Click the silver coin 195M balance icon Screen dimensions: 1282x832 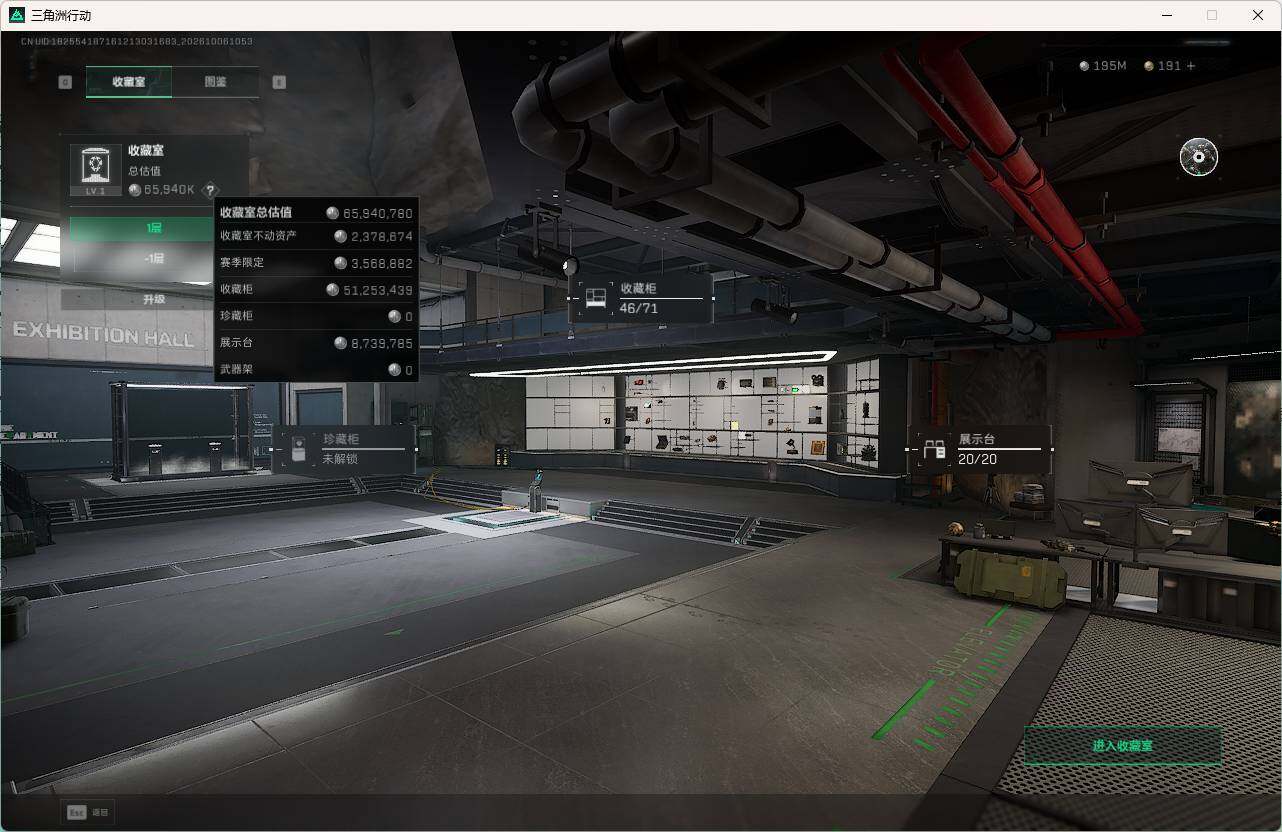(x=1085, y=66)
